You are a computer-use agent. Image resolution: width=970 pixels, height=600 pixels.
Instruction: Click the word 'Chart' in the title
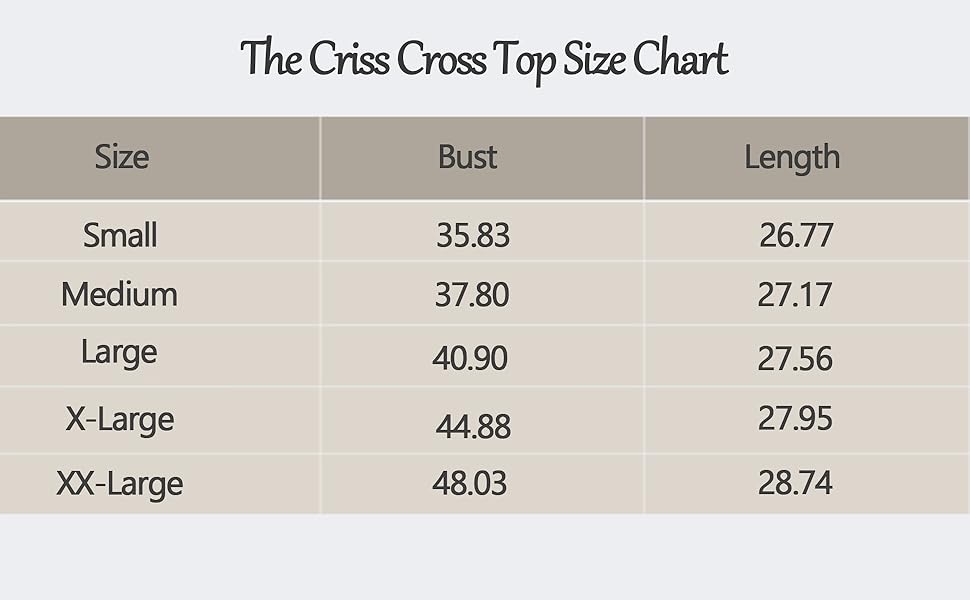[x=679, y=58]
